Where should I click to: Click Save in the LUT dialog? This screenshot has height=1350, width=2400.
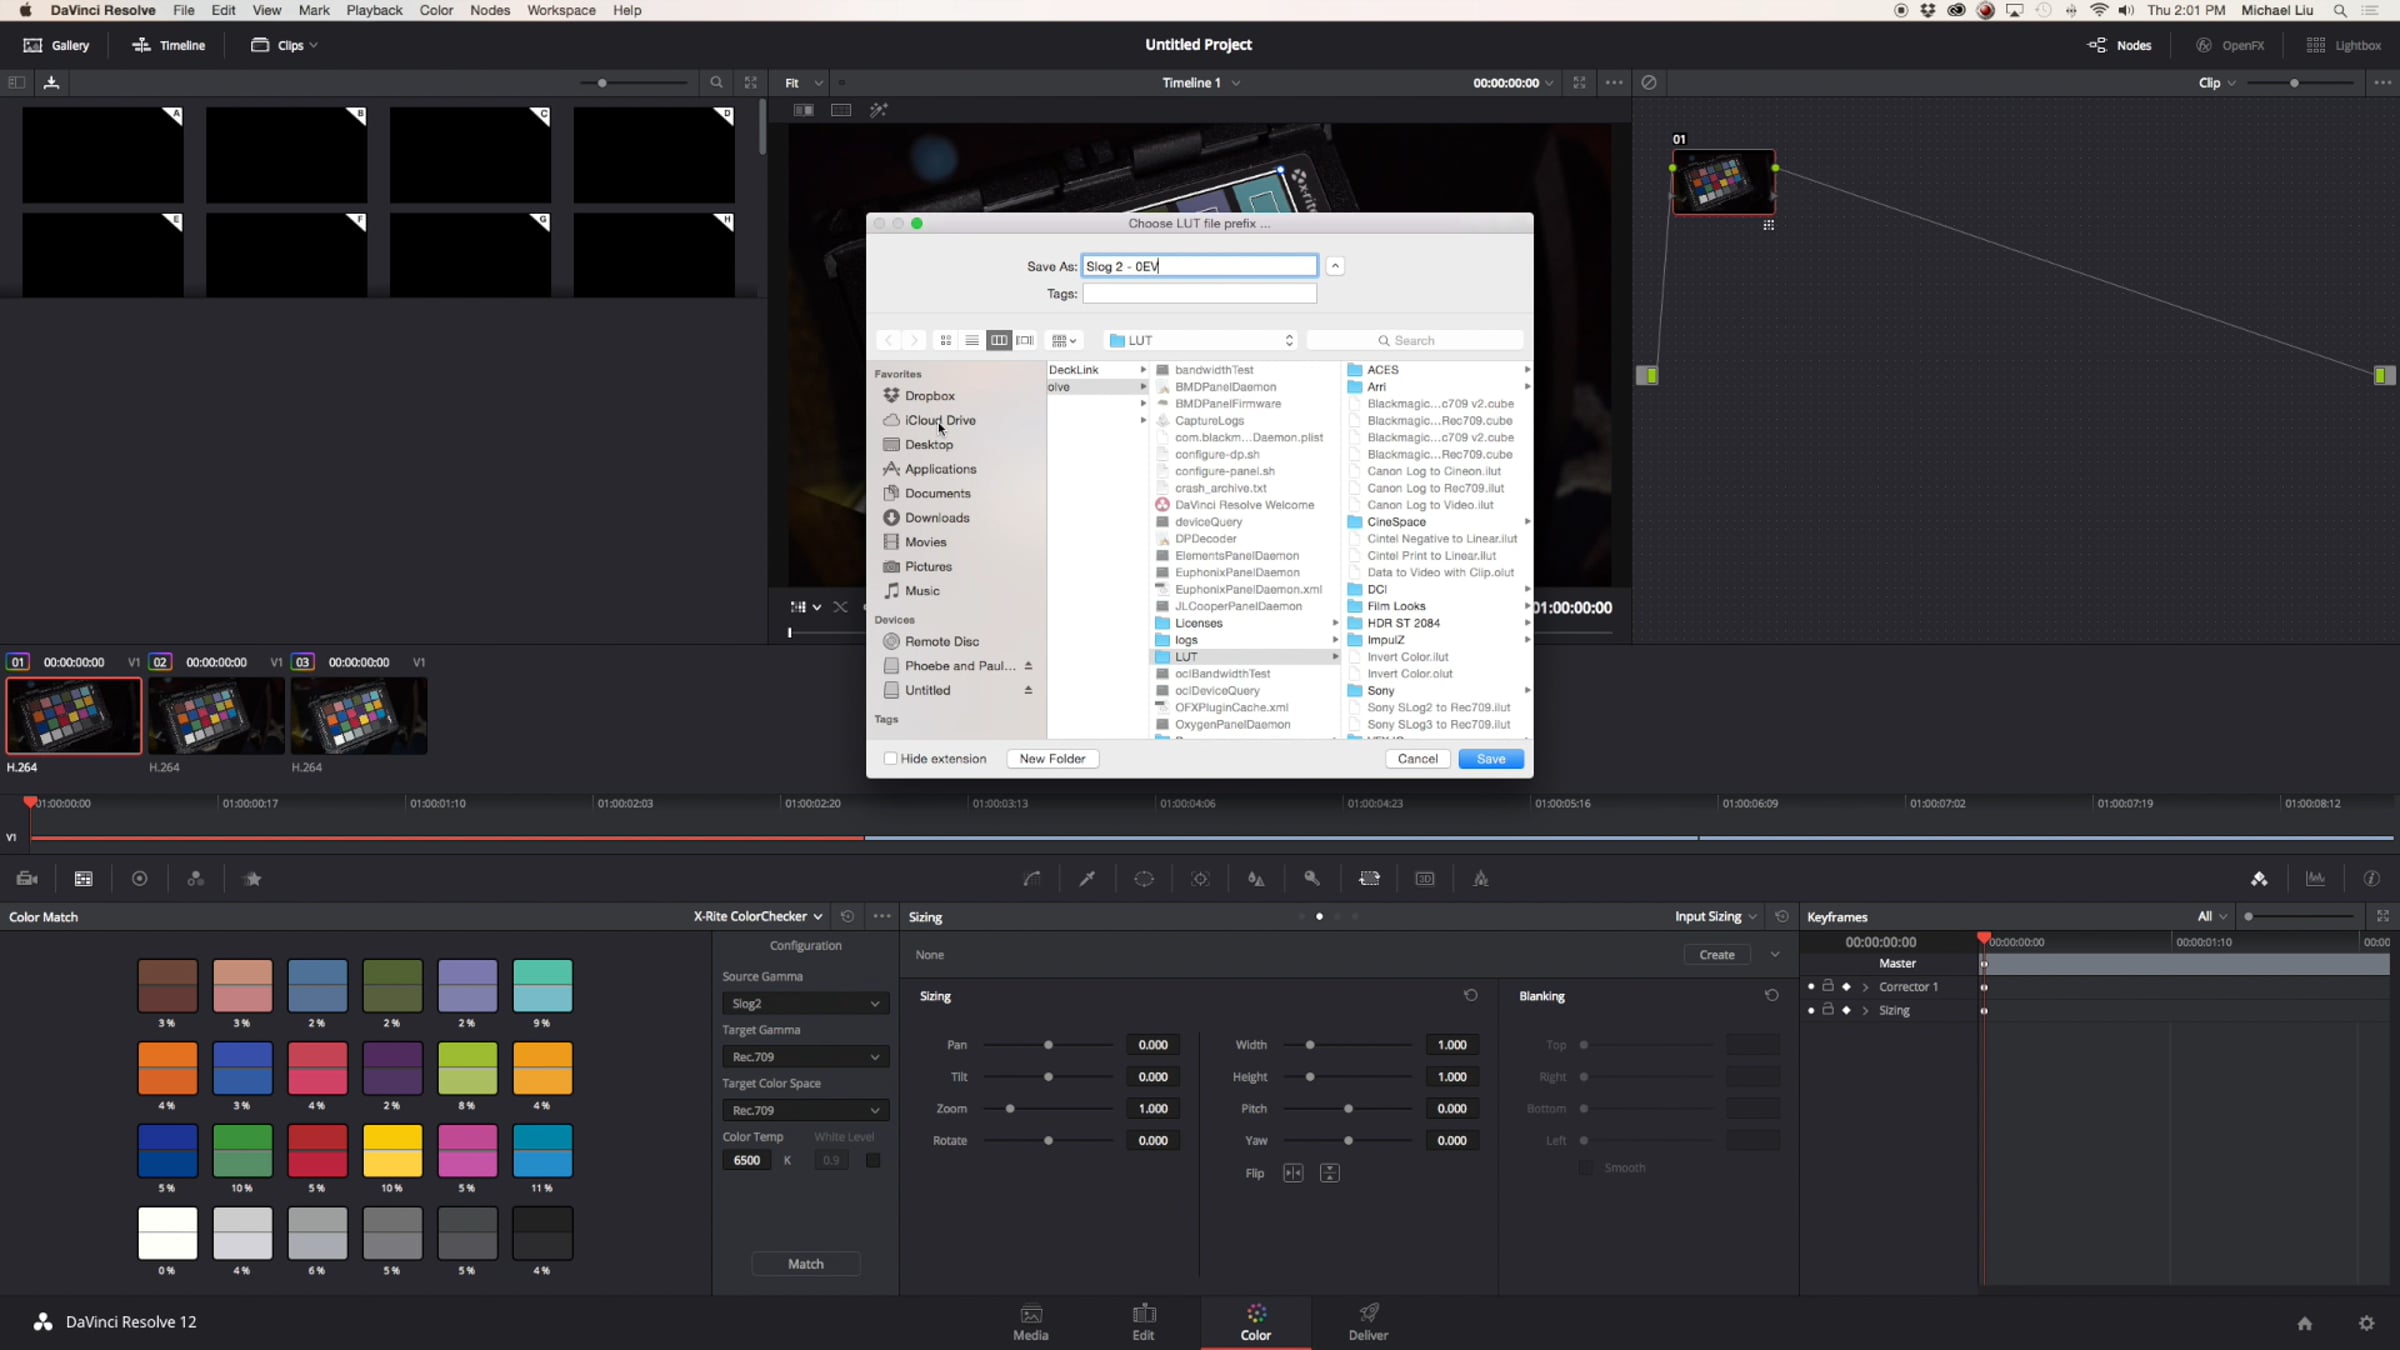[x=1491, y=759]
